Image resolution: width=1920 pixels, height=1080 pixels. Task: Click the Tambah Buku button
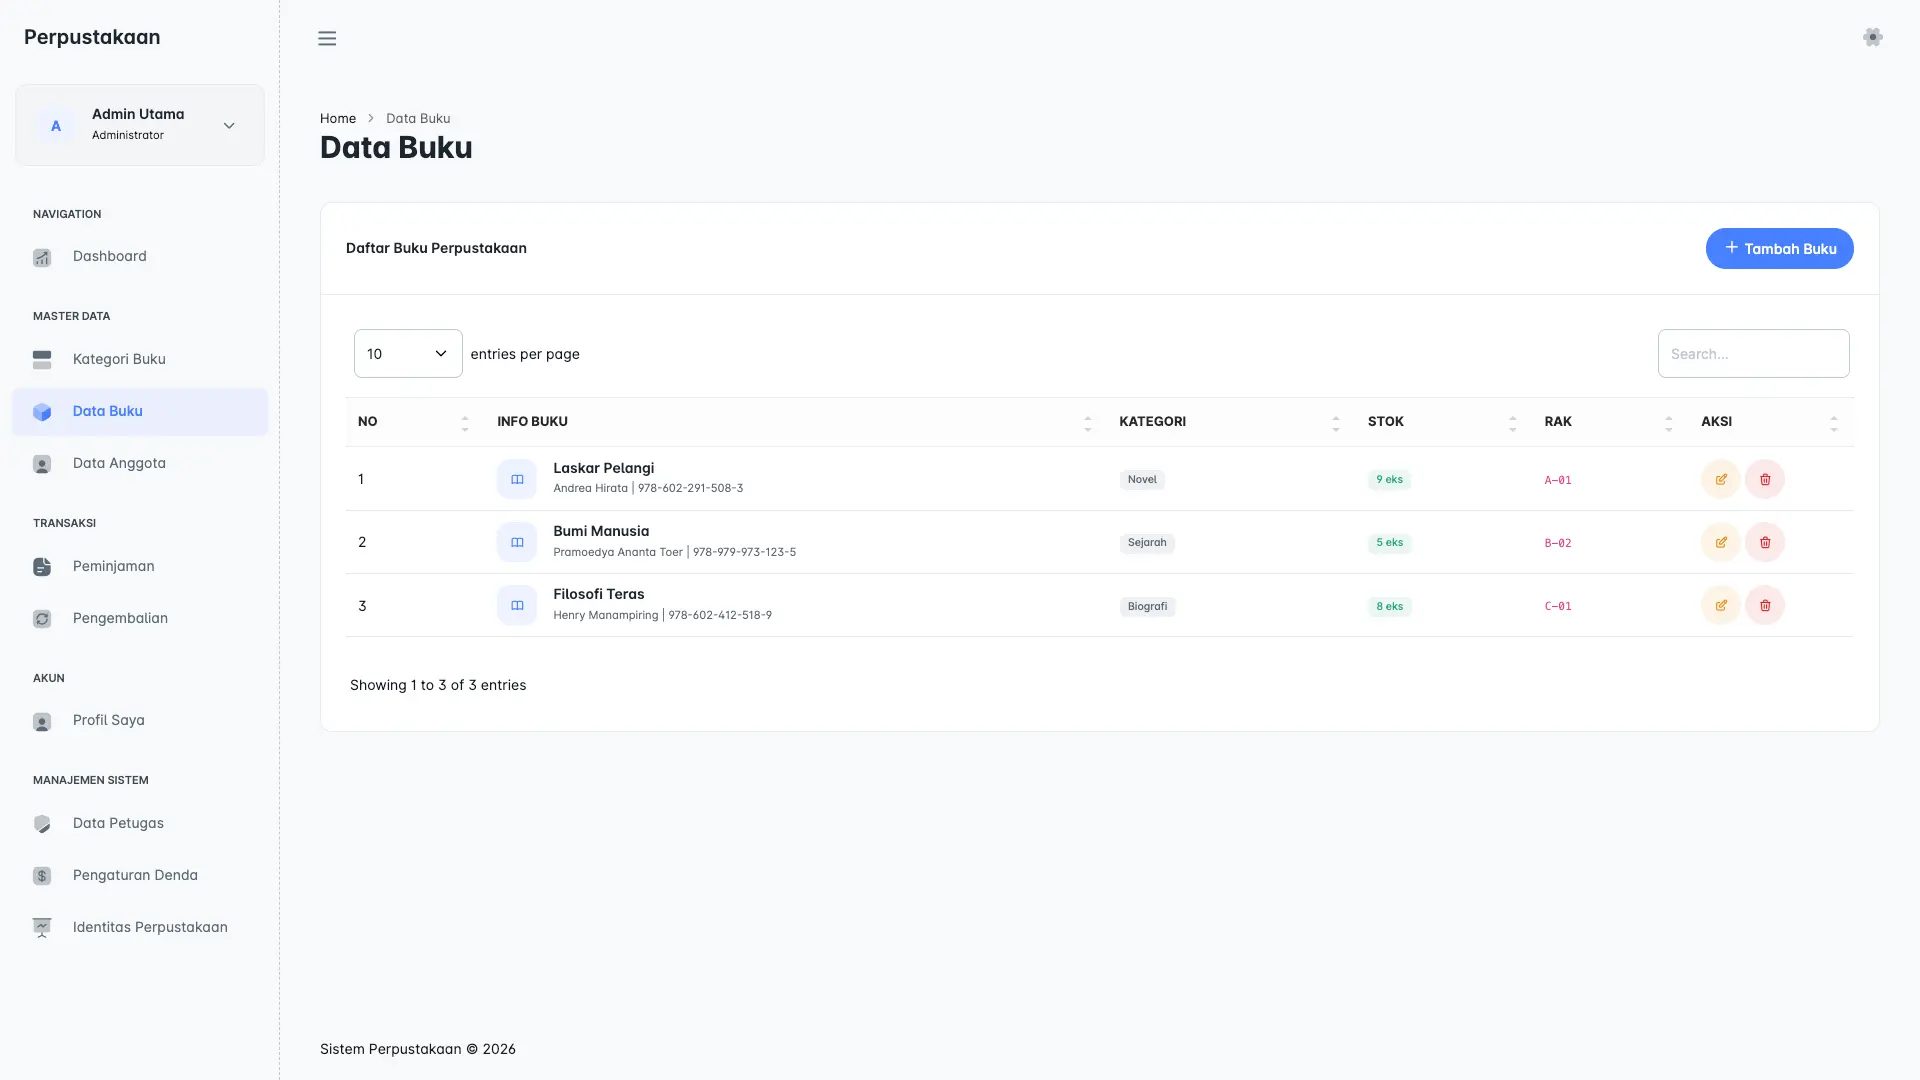coord(1779,248)
